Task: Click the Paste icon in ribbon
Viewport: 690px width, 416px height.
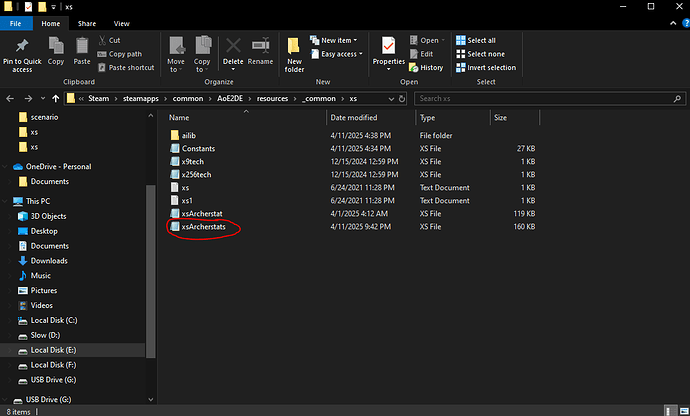Action: click(82, 46)
